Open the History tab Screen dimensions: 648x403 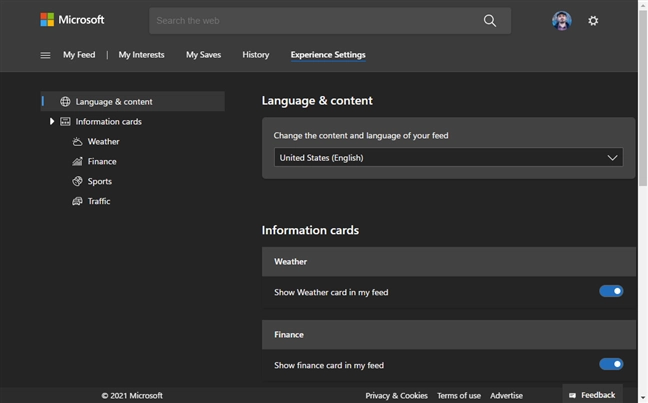[x=256, y=55]
